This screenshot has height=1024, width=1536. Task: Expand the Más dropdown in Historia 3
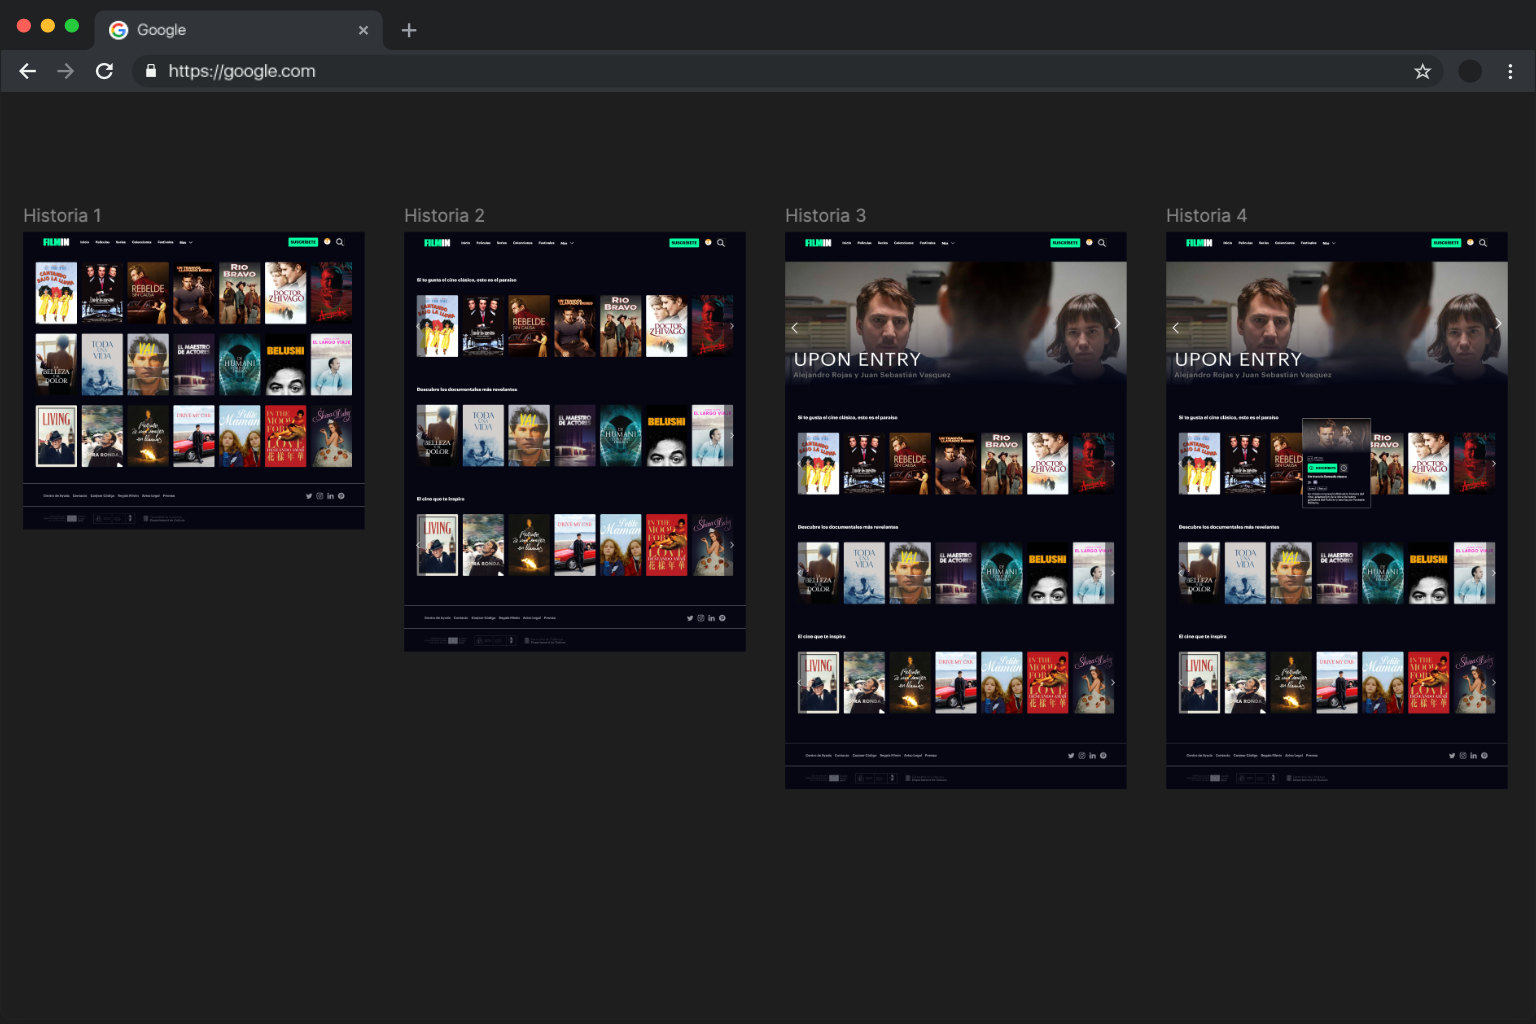[948, 242]
